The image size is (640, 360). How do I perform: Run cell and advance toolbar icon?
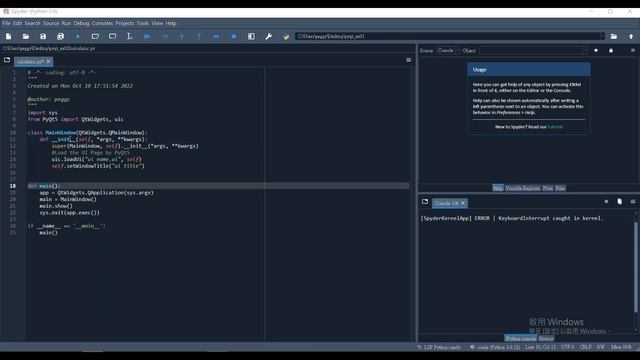click(x=112, y=36)
